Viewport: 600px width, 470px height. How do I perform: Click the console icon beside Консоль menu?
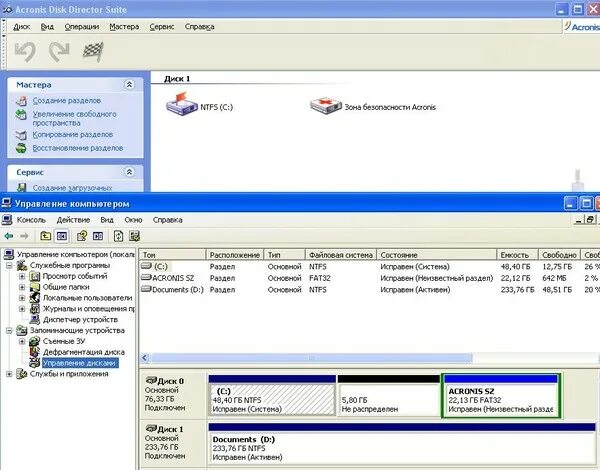coord(7,220)
